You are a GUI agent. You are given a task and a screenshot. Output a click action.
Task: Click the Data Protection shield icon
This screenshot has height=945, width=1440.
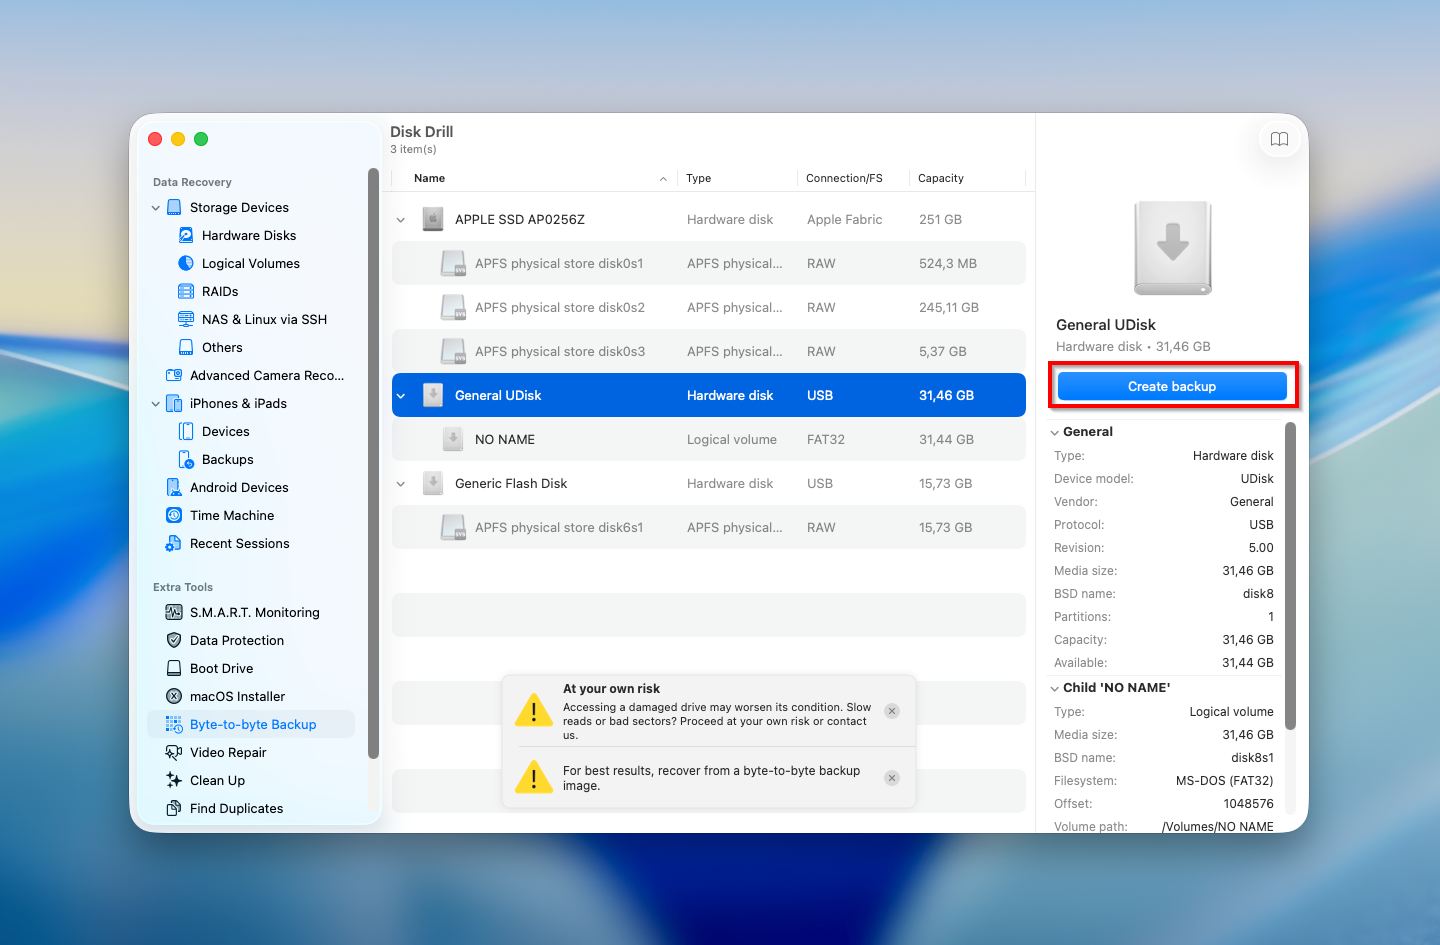(174, 640)
